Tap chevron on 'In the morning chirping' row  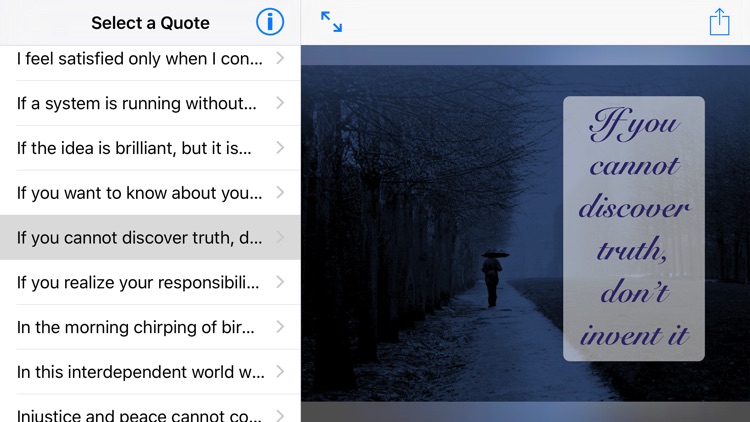tap(280, 327)
